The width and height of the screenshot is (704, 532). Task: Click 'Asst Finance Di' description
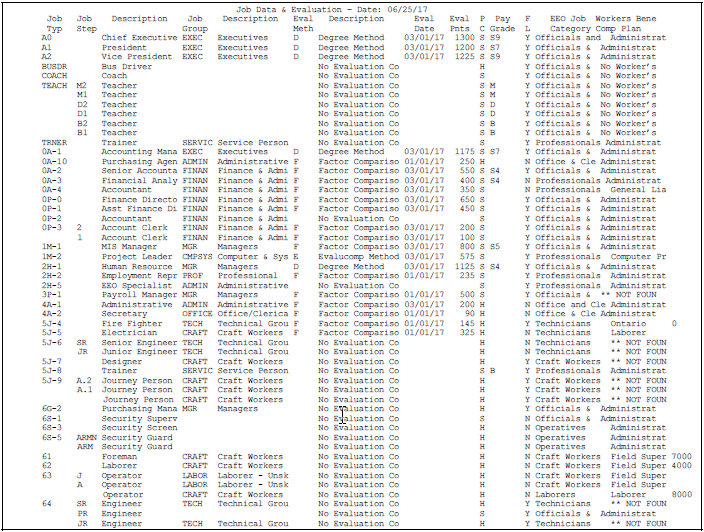tap(140, 209)
